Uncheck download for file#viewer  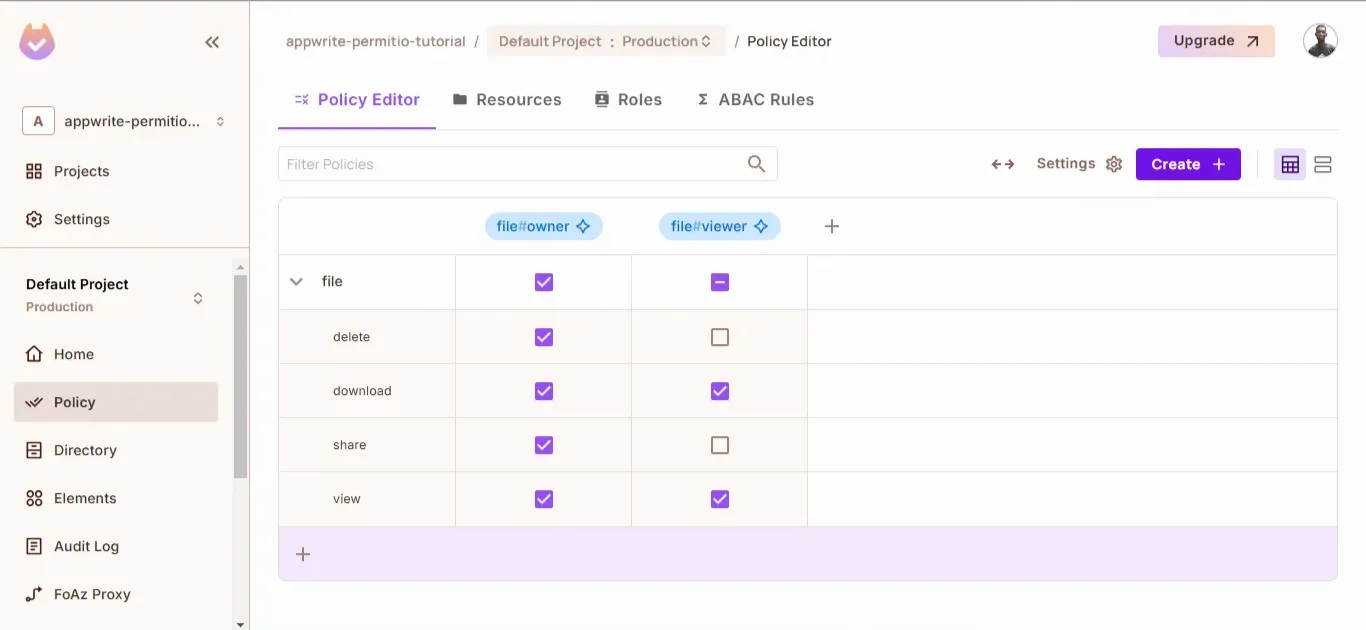tap(720, 391)
